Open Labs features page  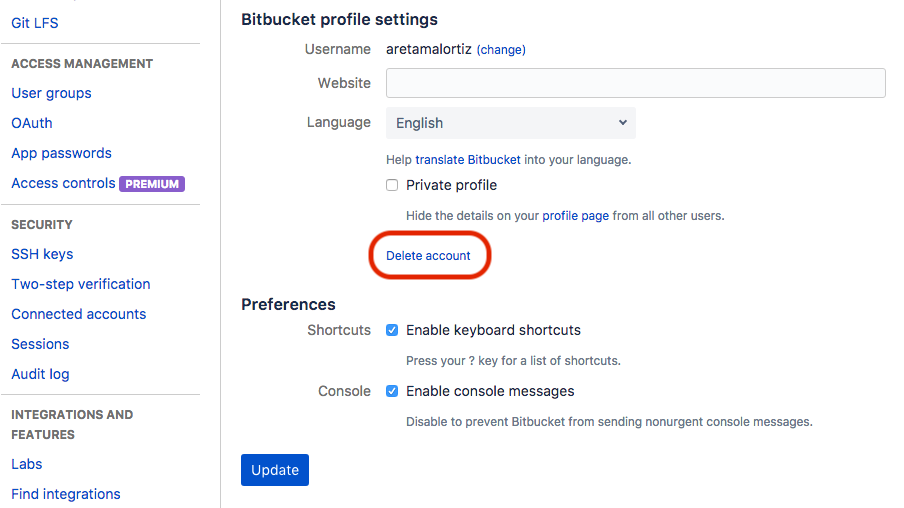[27, 464]
